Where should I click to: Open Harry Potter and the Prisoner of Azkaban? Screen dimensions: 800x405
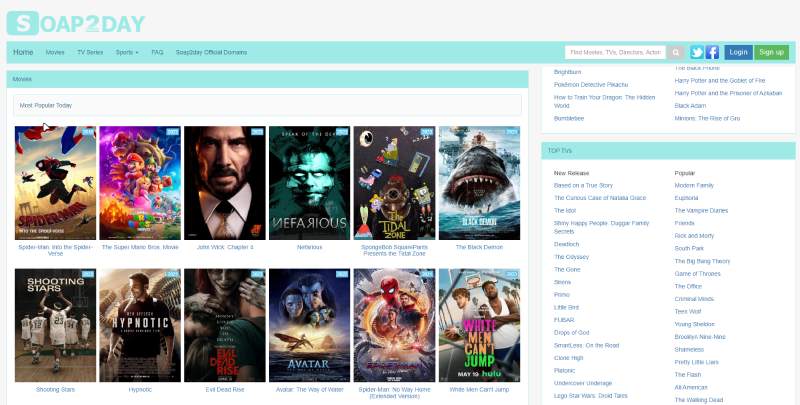tap(728, 93)
